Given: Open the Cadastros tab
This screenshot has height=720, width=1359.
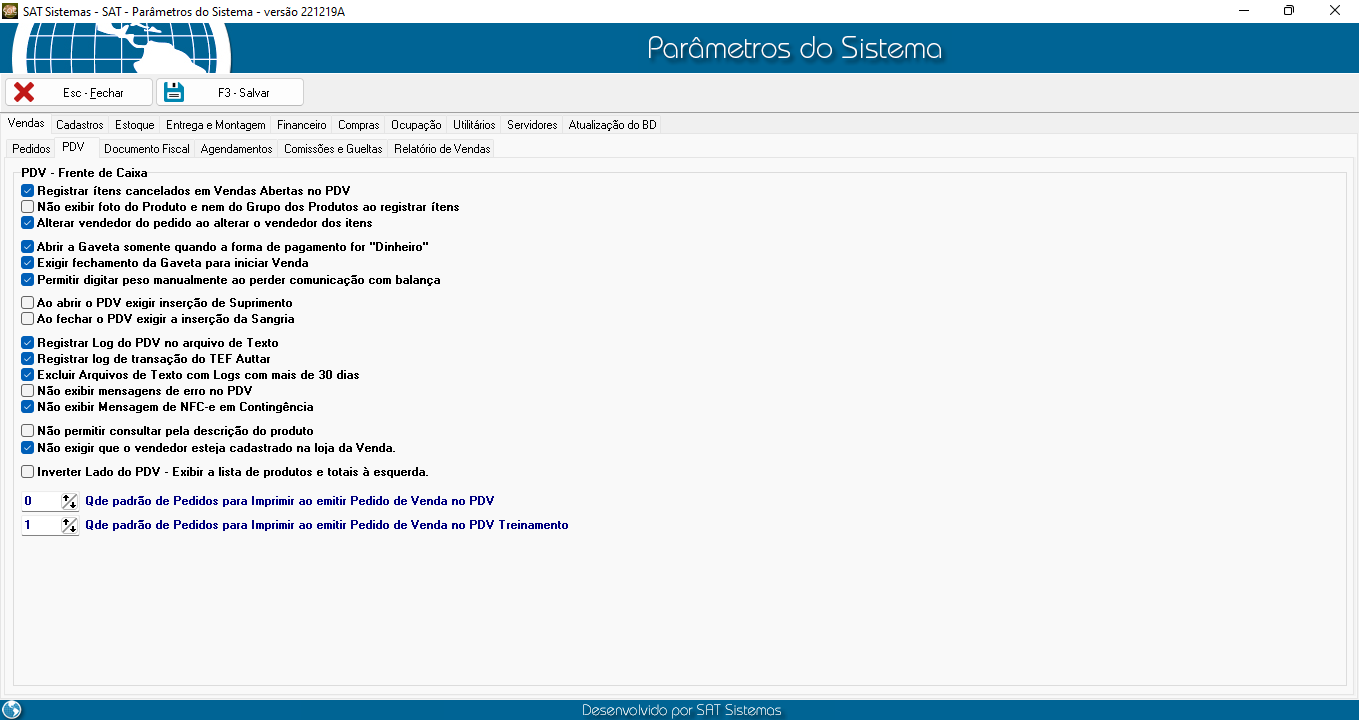Looking at the screenshot, I should point(80,125).
